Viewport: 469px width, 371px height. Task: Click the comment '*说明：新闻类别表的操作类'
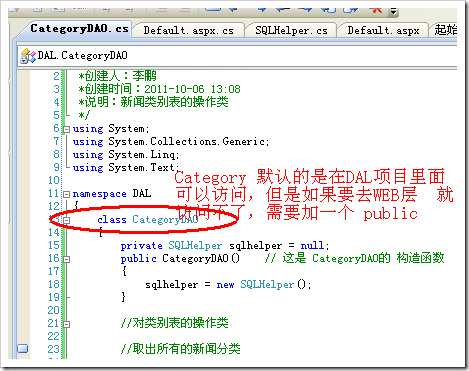click(x=153, y=102)
